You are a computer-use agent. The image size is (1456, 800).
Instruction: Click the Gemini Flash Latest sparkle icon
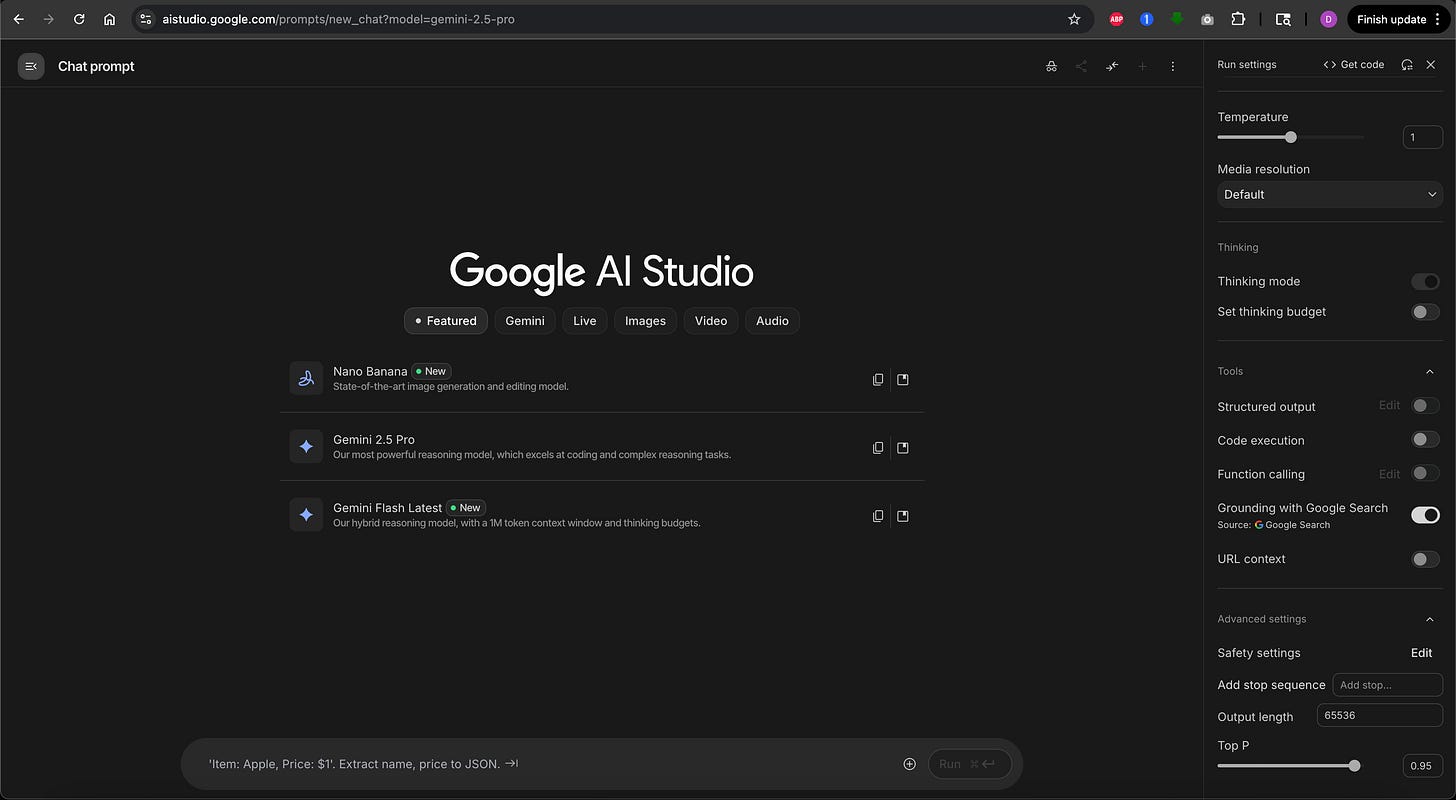(x=306, y=515)
